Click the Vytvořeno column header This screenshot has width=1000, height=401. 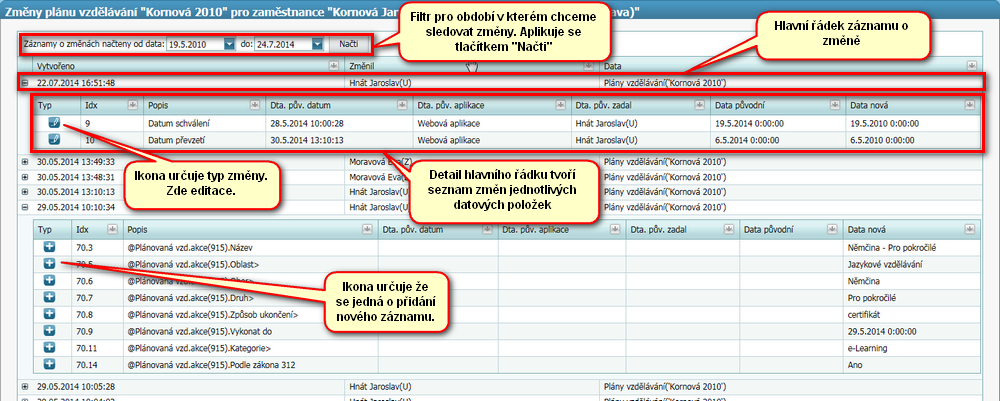point(188,66)
